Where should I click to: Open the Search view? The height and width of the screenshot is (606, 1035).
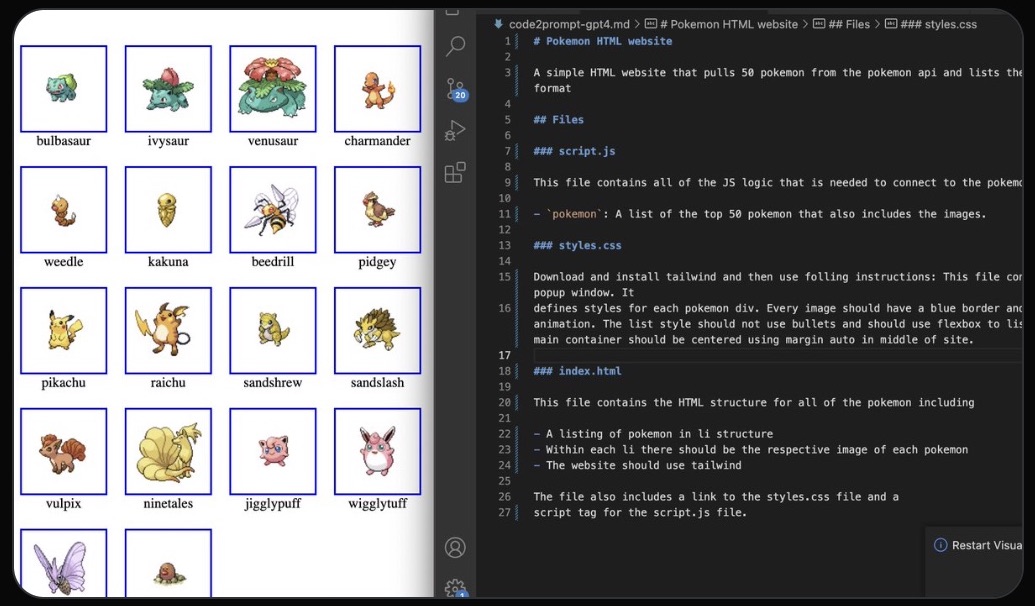click(455, 46)
